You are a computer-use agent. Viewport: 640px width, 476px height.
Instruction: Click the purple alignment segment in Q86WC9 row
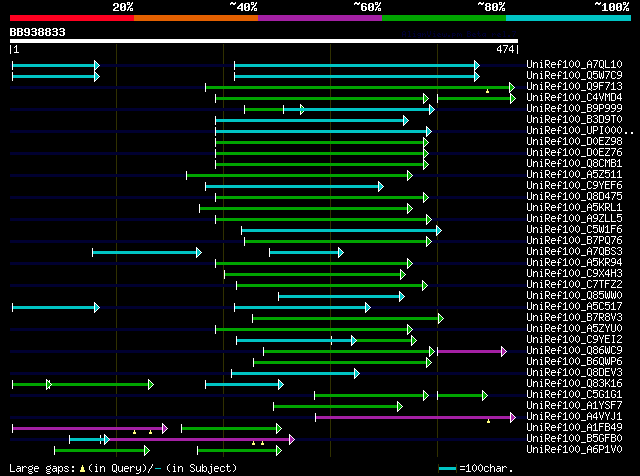tap(472, 351)
